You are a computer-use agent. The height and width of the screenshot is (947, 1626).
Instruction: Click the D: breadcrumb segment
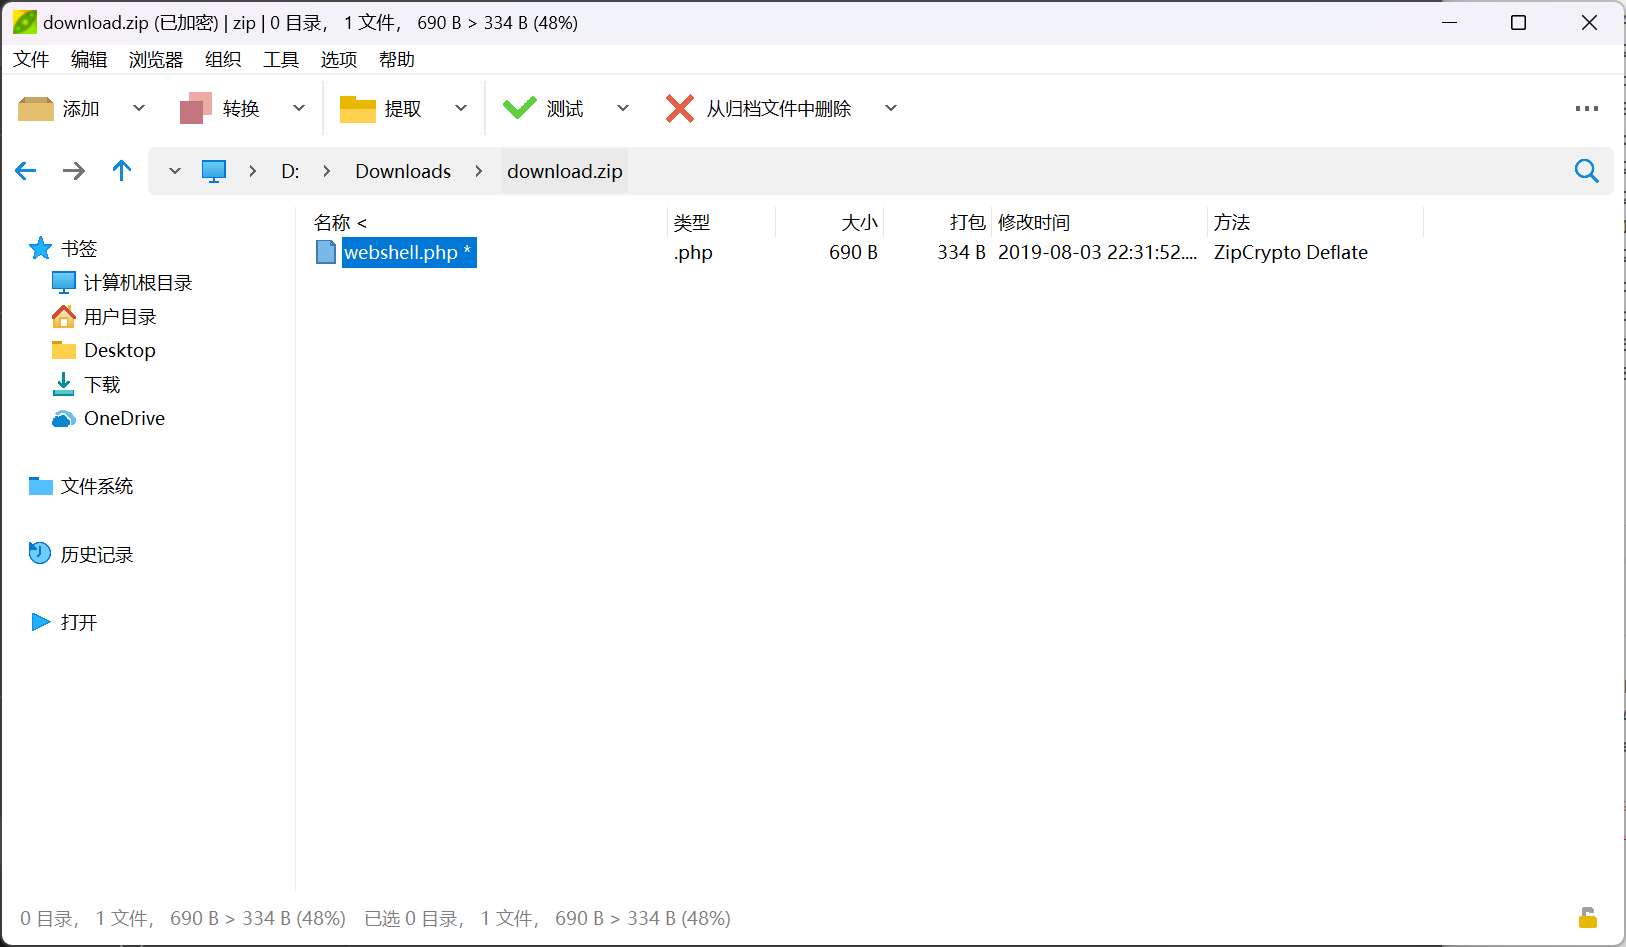pyautogui.click(x=290, y=171)
